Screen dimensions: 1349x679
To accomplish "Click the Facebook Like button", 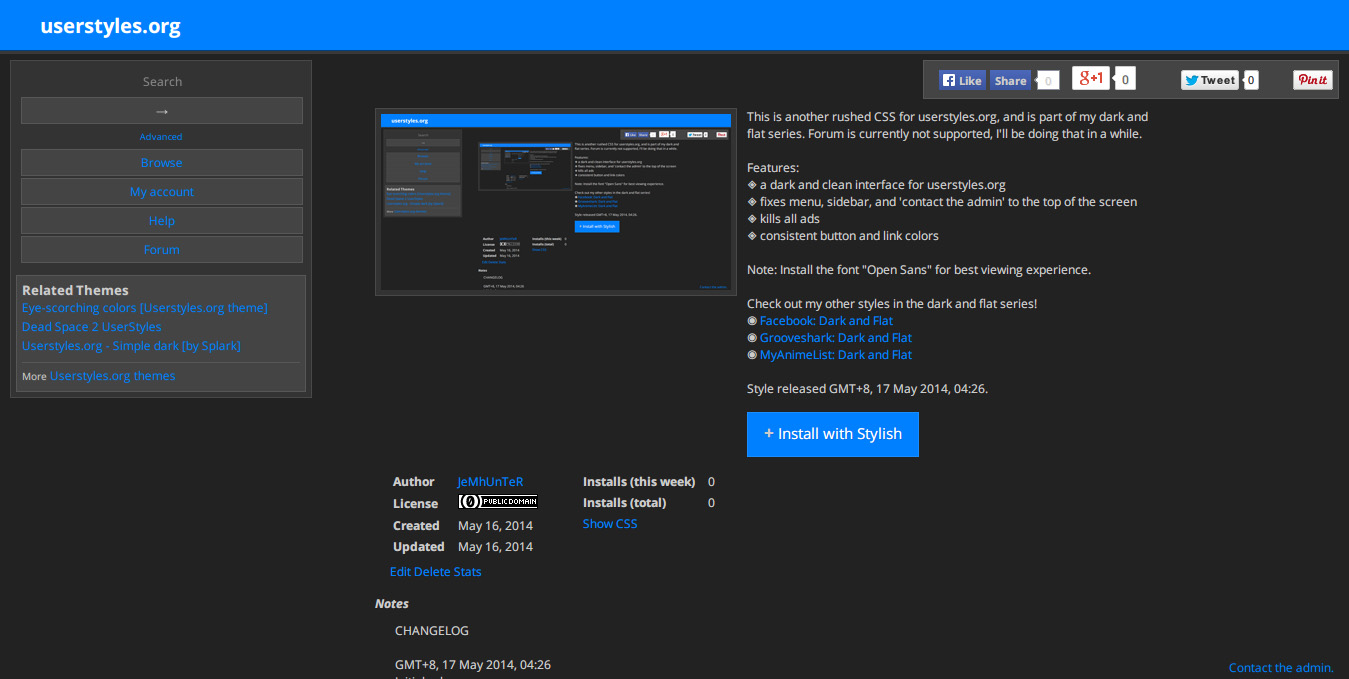I will (x=962, y=80).
